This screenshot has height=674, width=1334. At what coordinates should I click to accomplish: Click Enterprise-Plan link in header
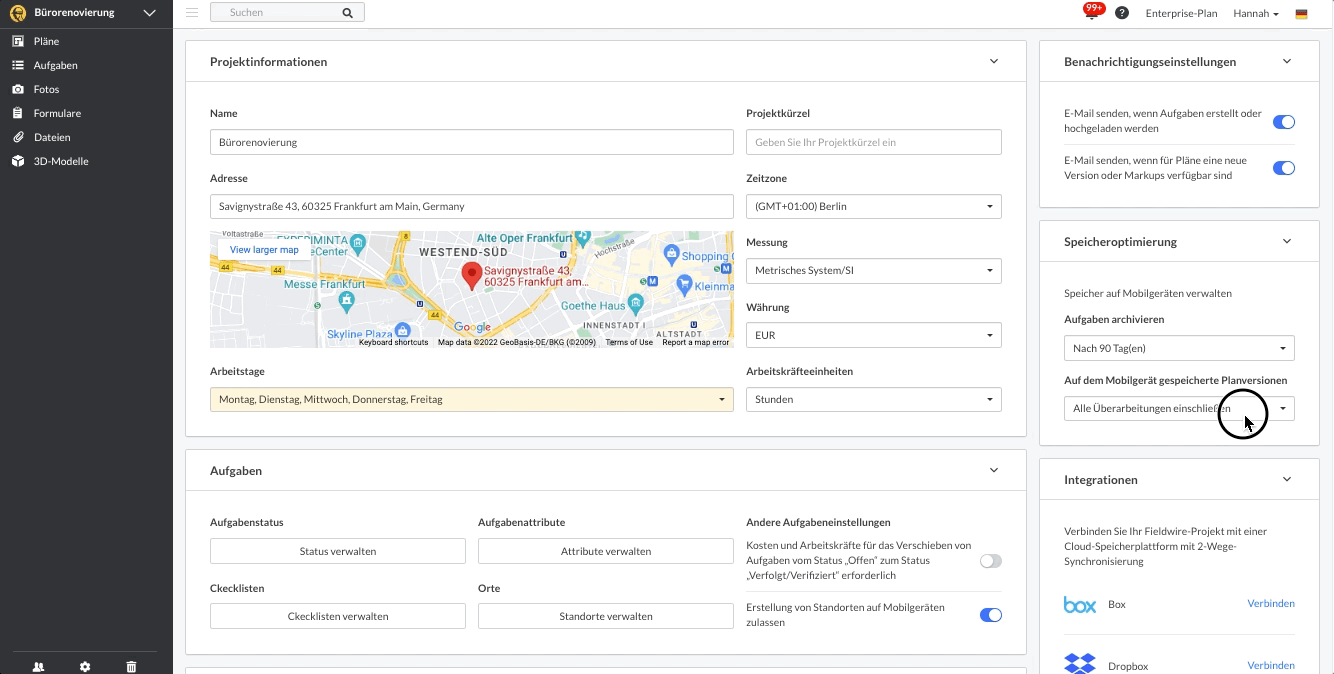(x=1182, y=14)
